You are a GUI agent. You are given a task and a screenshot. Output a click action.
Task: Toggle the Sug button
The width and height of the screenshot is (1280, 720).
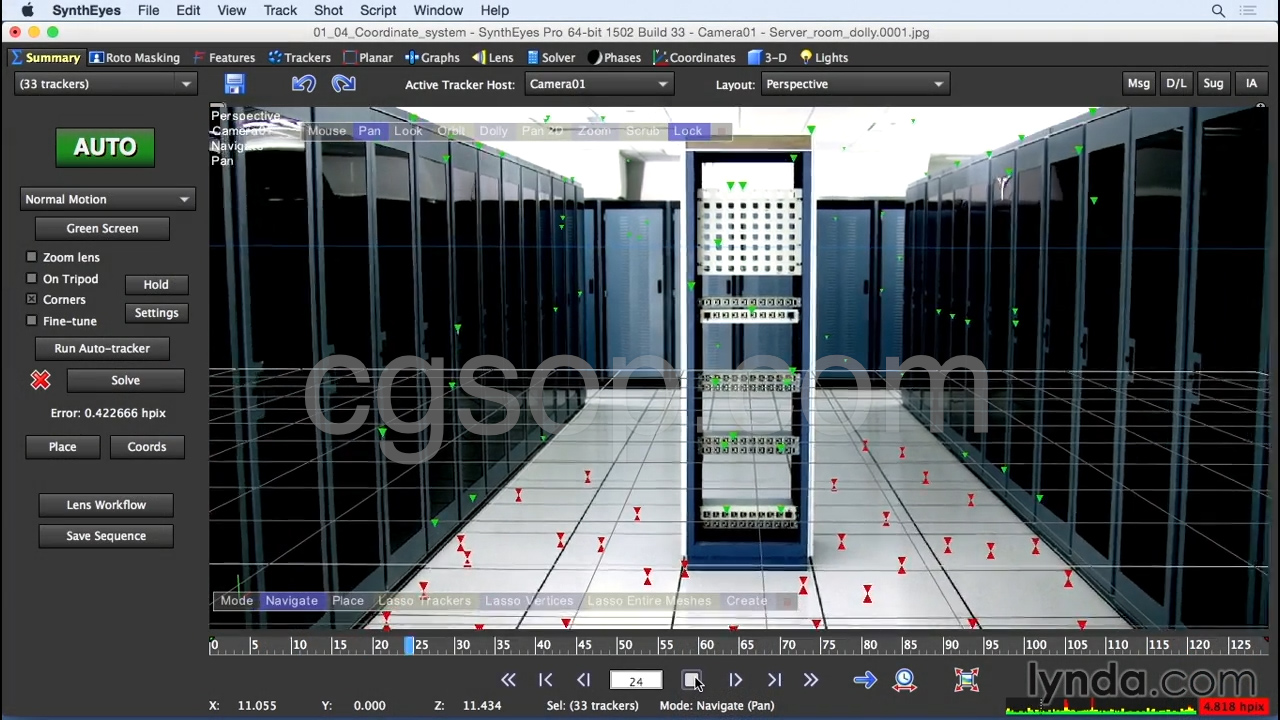click(1213, 84)
